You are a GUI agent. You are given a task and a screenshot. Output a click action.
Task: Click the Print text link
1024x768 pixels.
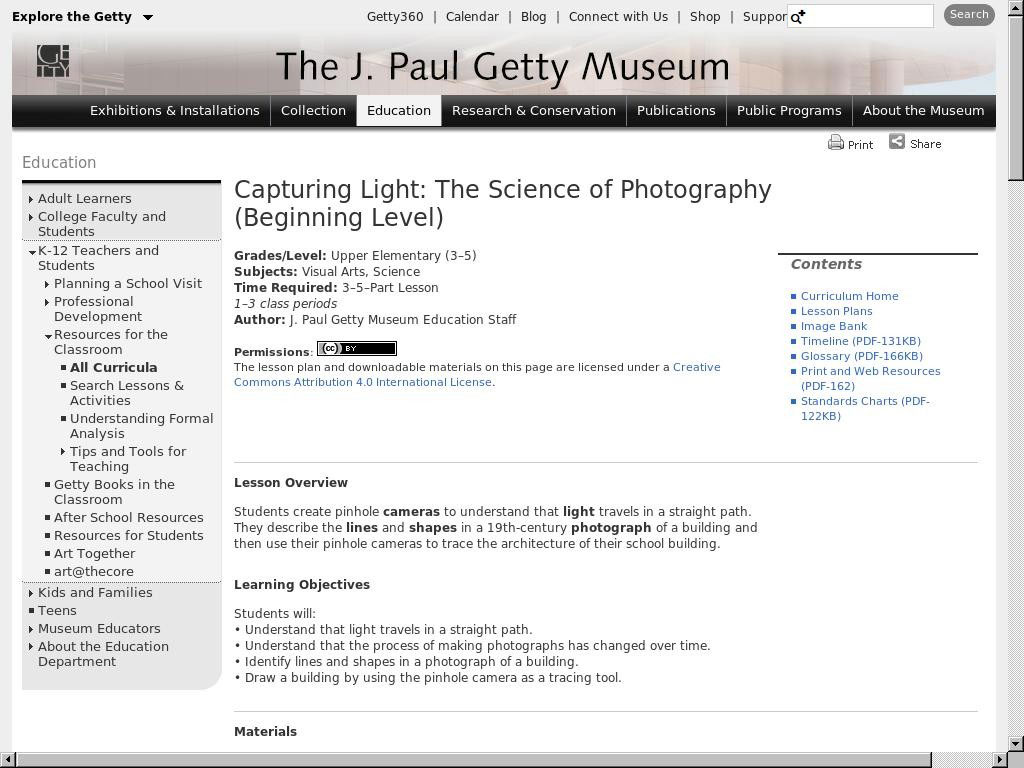(860, 145)
